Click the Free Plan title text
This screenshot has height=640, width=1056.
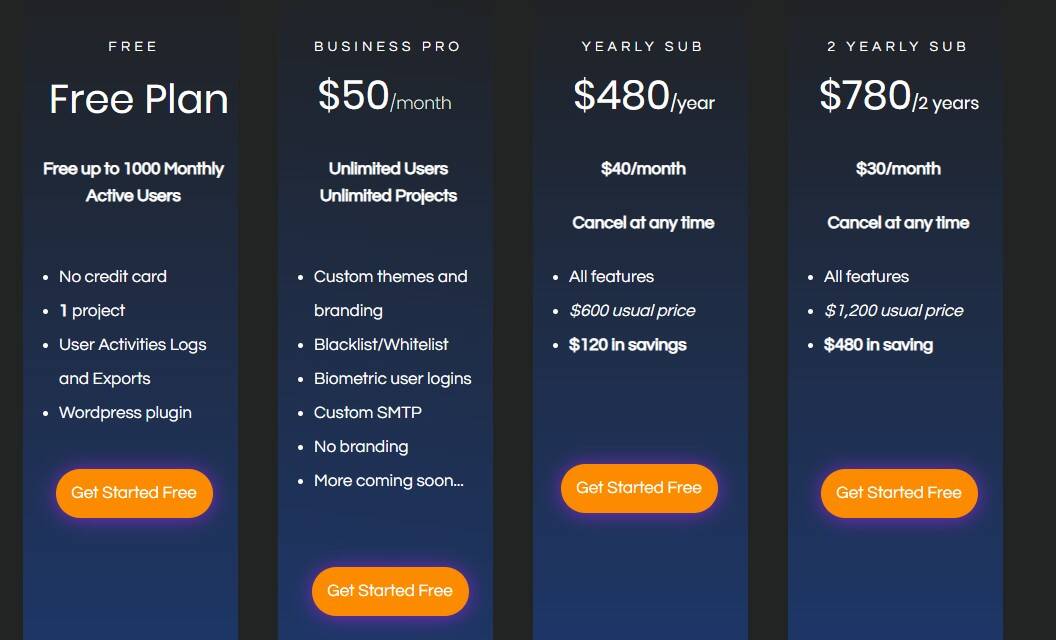pos(138,98)
